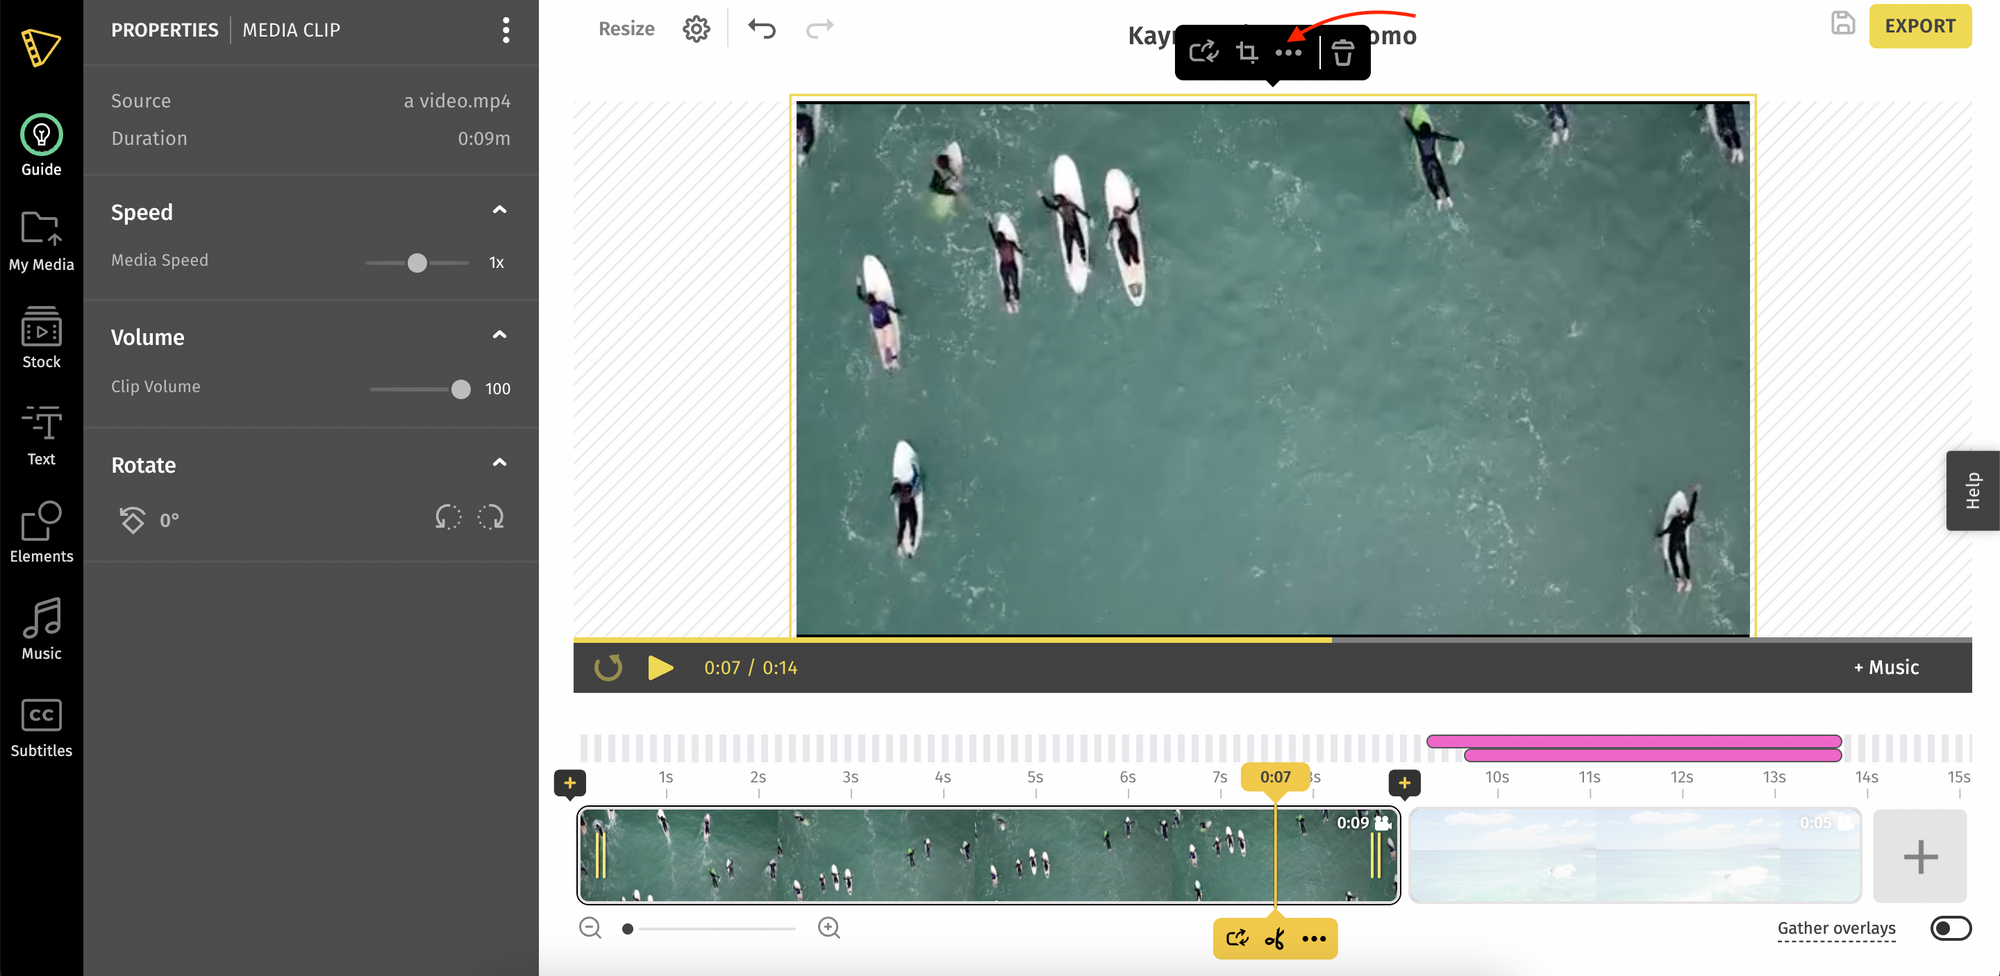Click the save project icon
Image resolution: width=2000 pixels, height=976 pixels.
pos(1843,23)
